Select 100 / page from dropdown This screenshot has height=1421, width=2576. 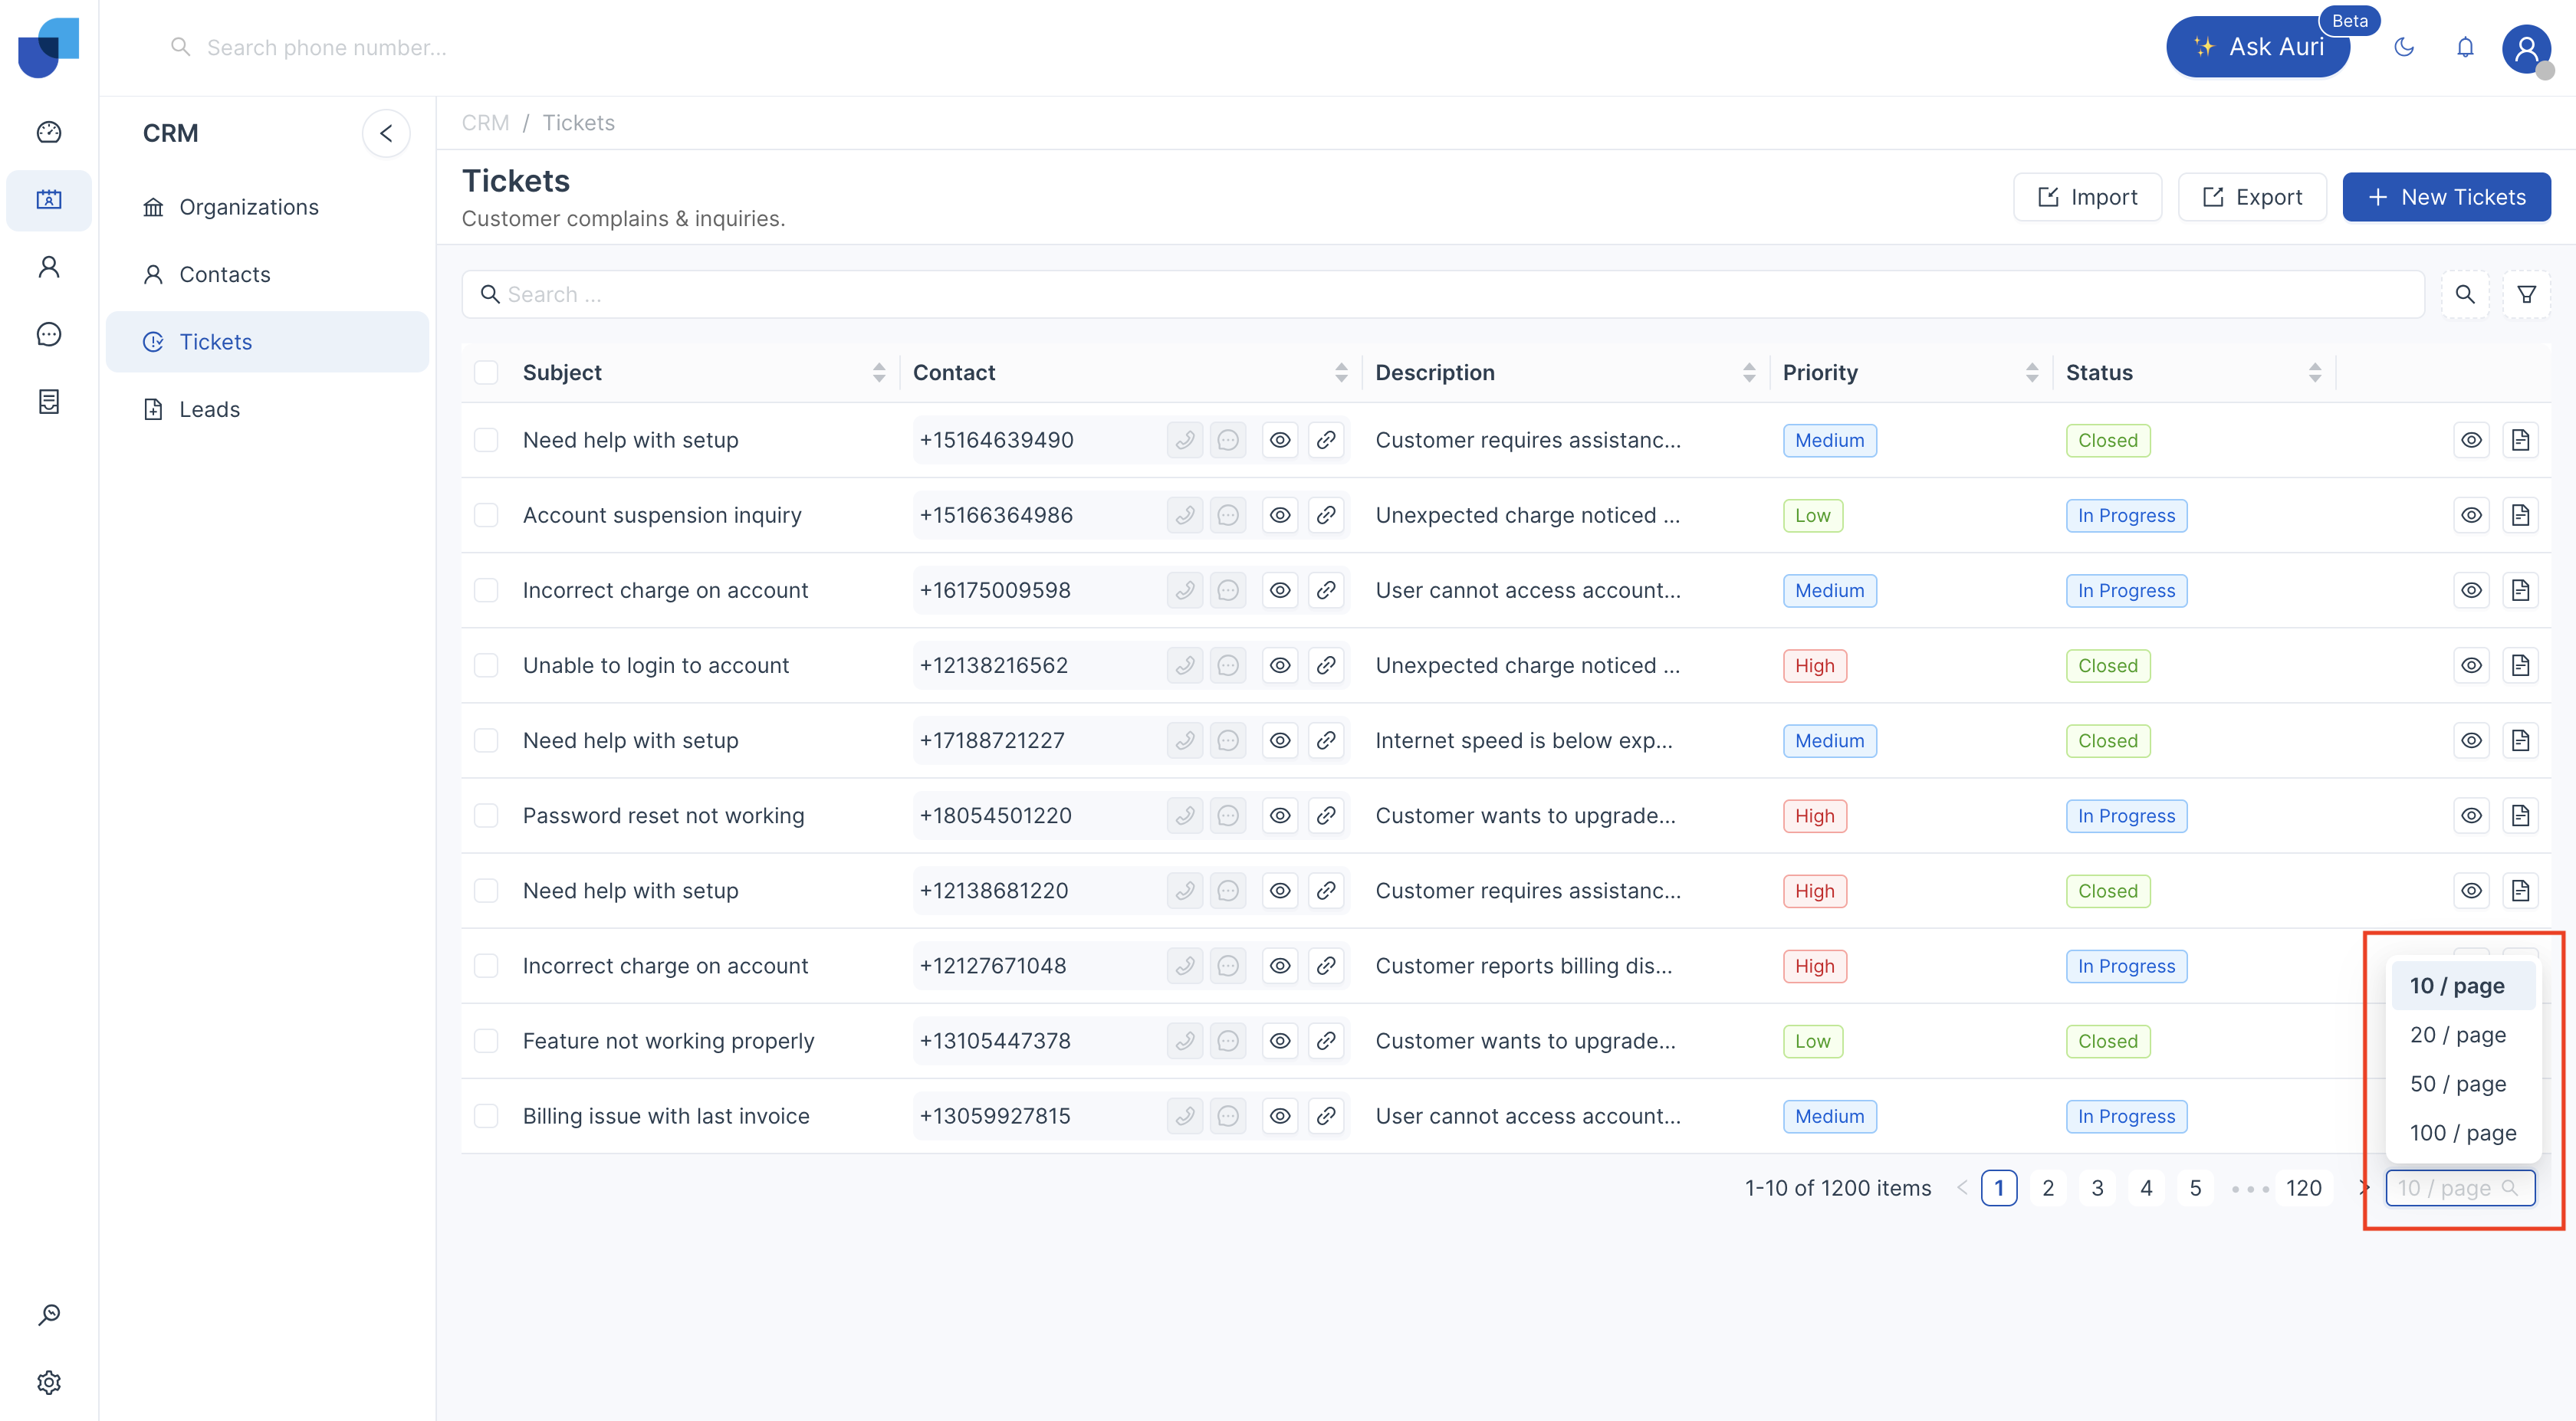coord(2462,1133)
